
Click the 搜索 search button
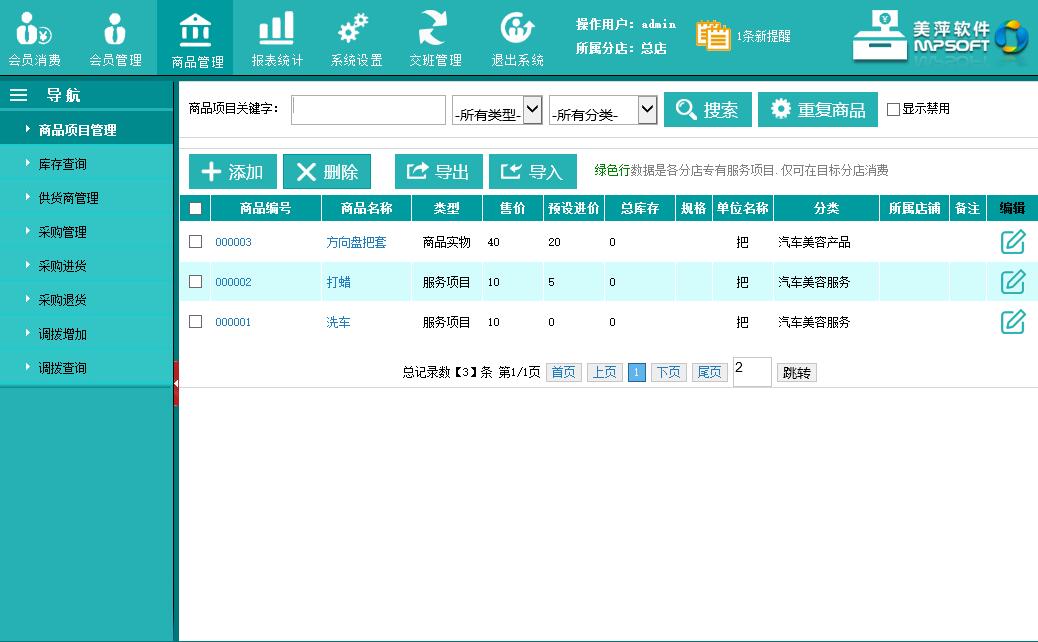coord(707,110)
